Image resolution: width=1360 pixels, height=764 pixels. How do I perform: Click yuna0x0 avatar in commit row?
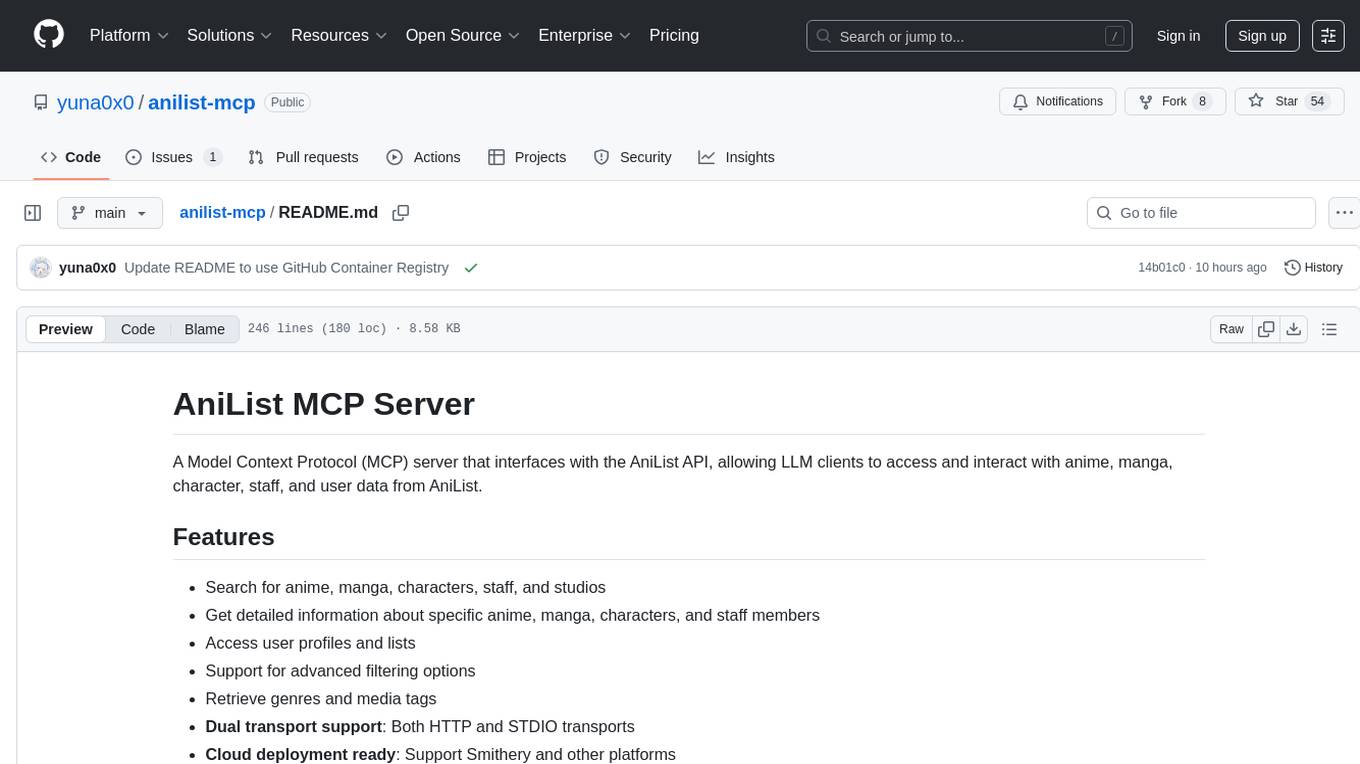tap(41, 268)
